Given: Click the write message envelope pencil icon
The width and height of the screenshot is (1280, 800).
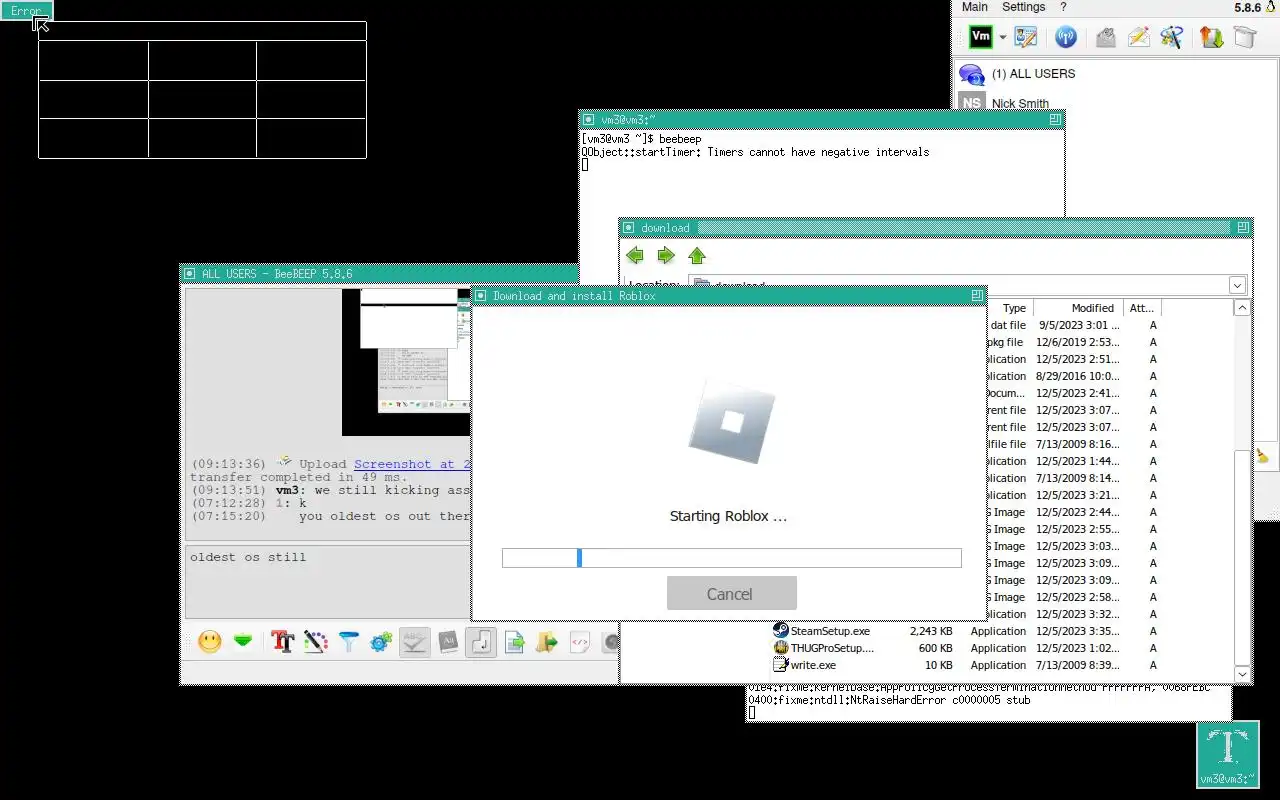Looking at the screenshot, I should (x=1138, y=37).
